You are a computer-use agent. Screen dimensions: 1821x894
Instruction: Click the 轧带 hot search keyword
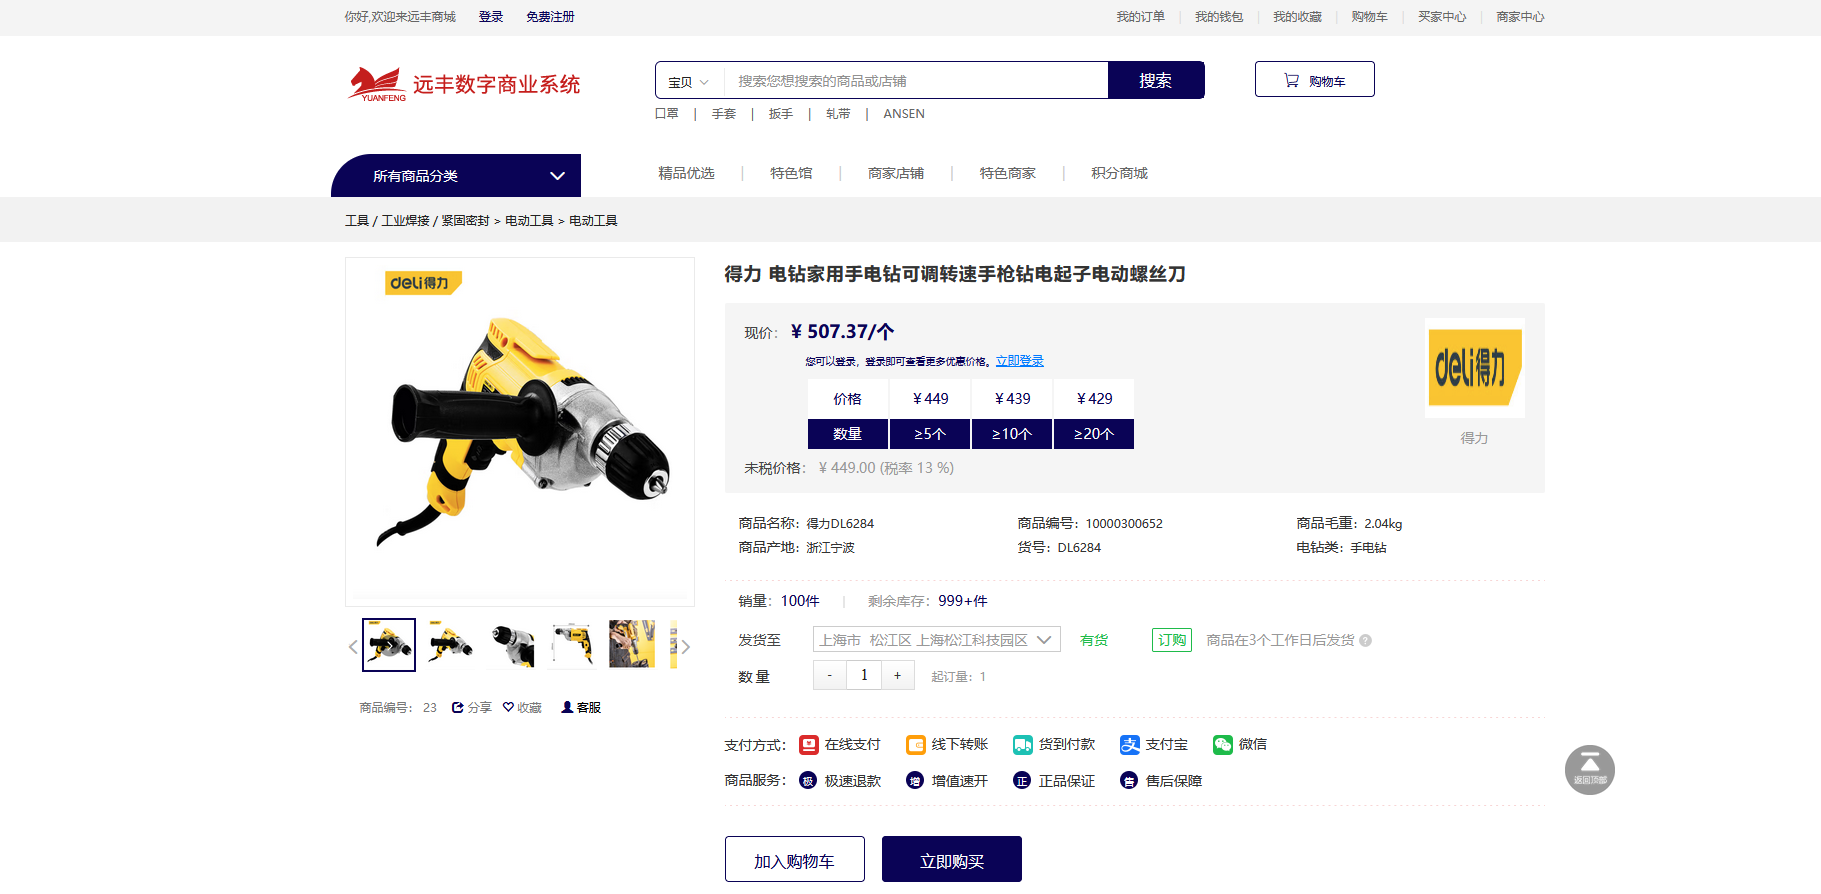[838, 114]
